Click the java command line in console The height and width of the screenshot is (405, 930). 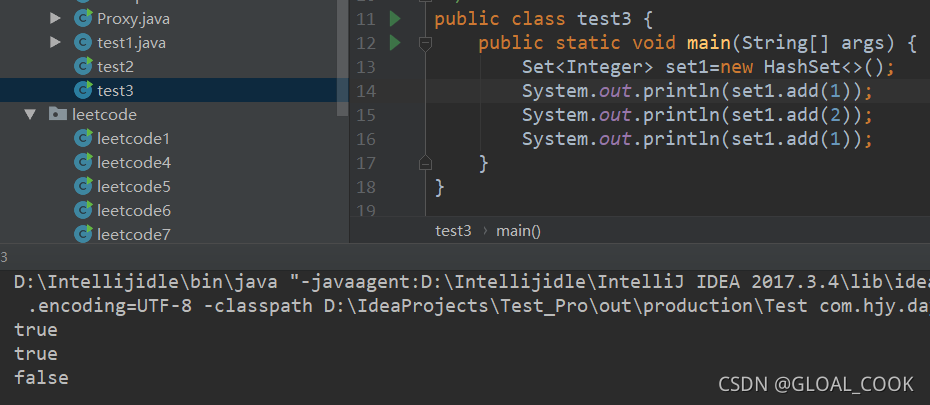[x=472, y=282]
